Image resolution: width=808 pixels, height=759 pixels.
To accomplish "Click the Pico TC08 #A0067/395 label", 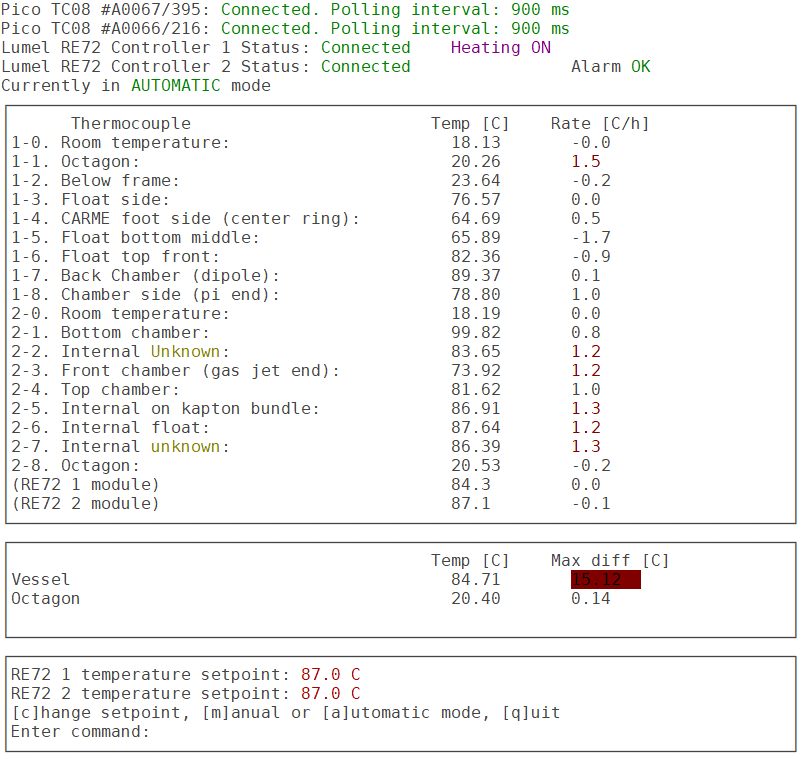I will click(x=105, y=10).
